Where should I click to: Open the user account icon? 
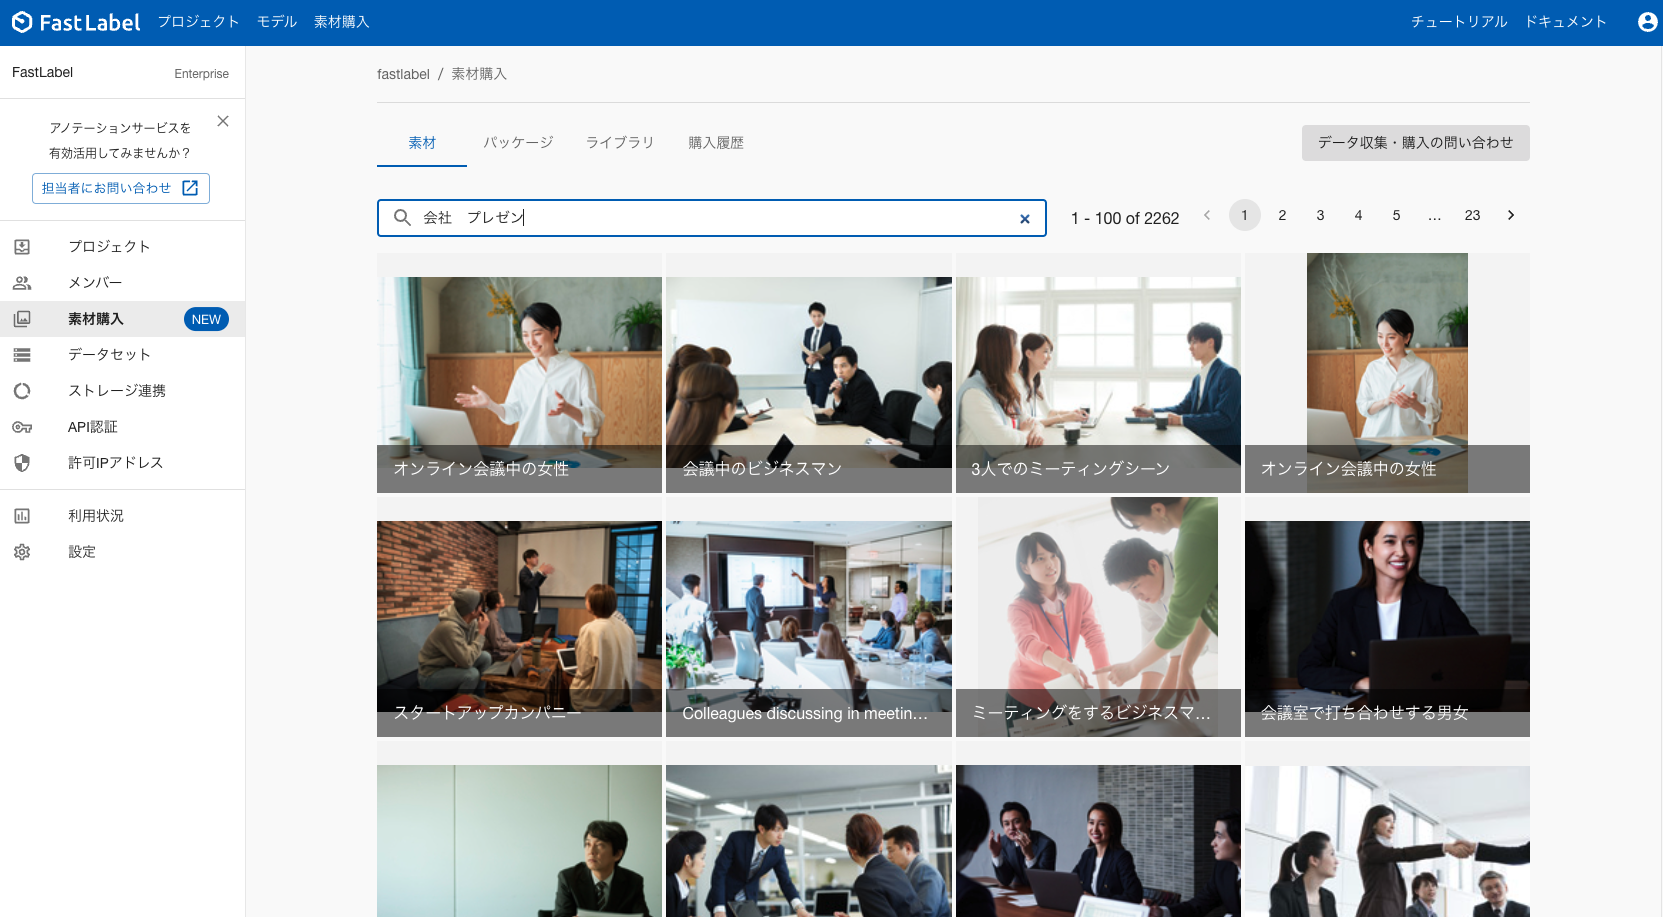(x=1647, y=22)
